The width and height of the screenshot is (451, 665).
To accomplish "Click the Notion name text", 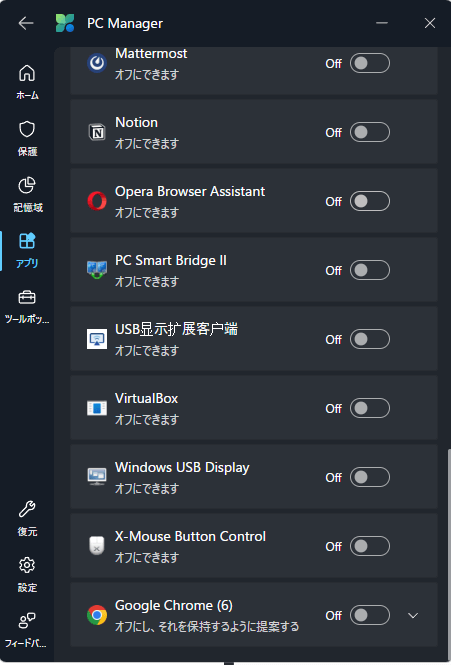I will [x=137, y=123].
